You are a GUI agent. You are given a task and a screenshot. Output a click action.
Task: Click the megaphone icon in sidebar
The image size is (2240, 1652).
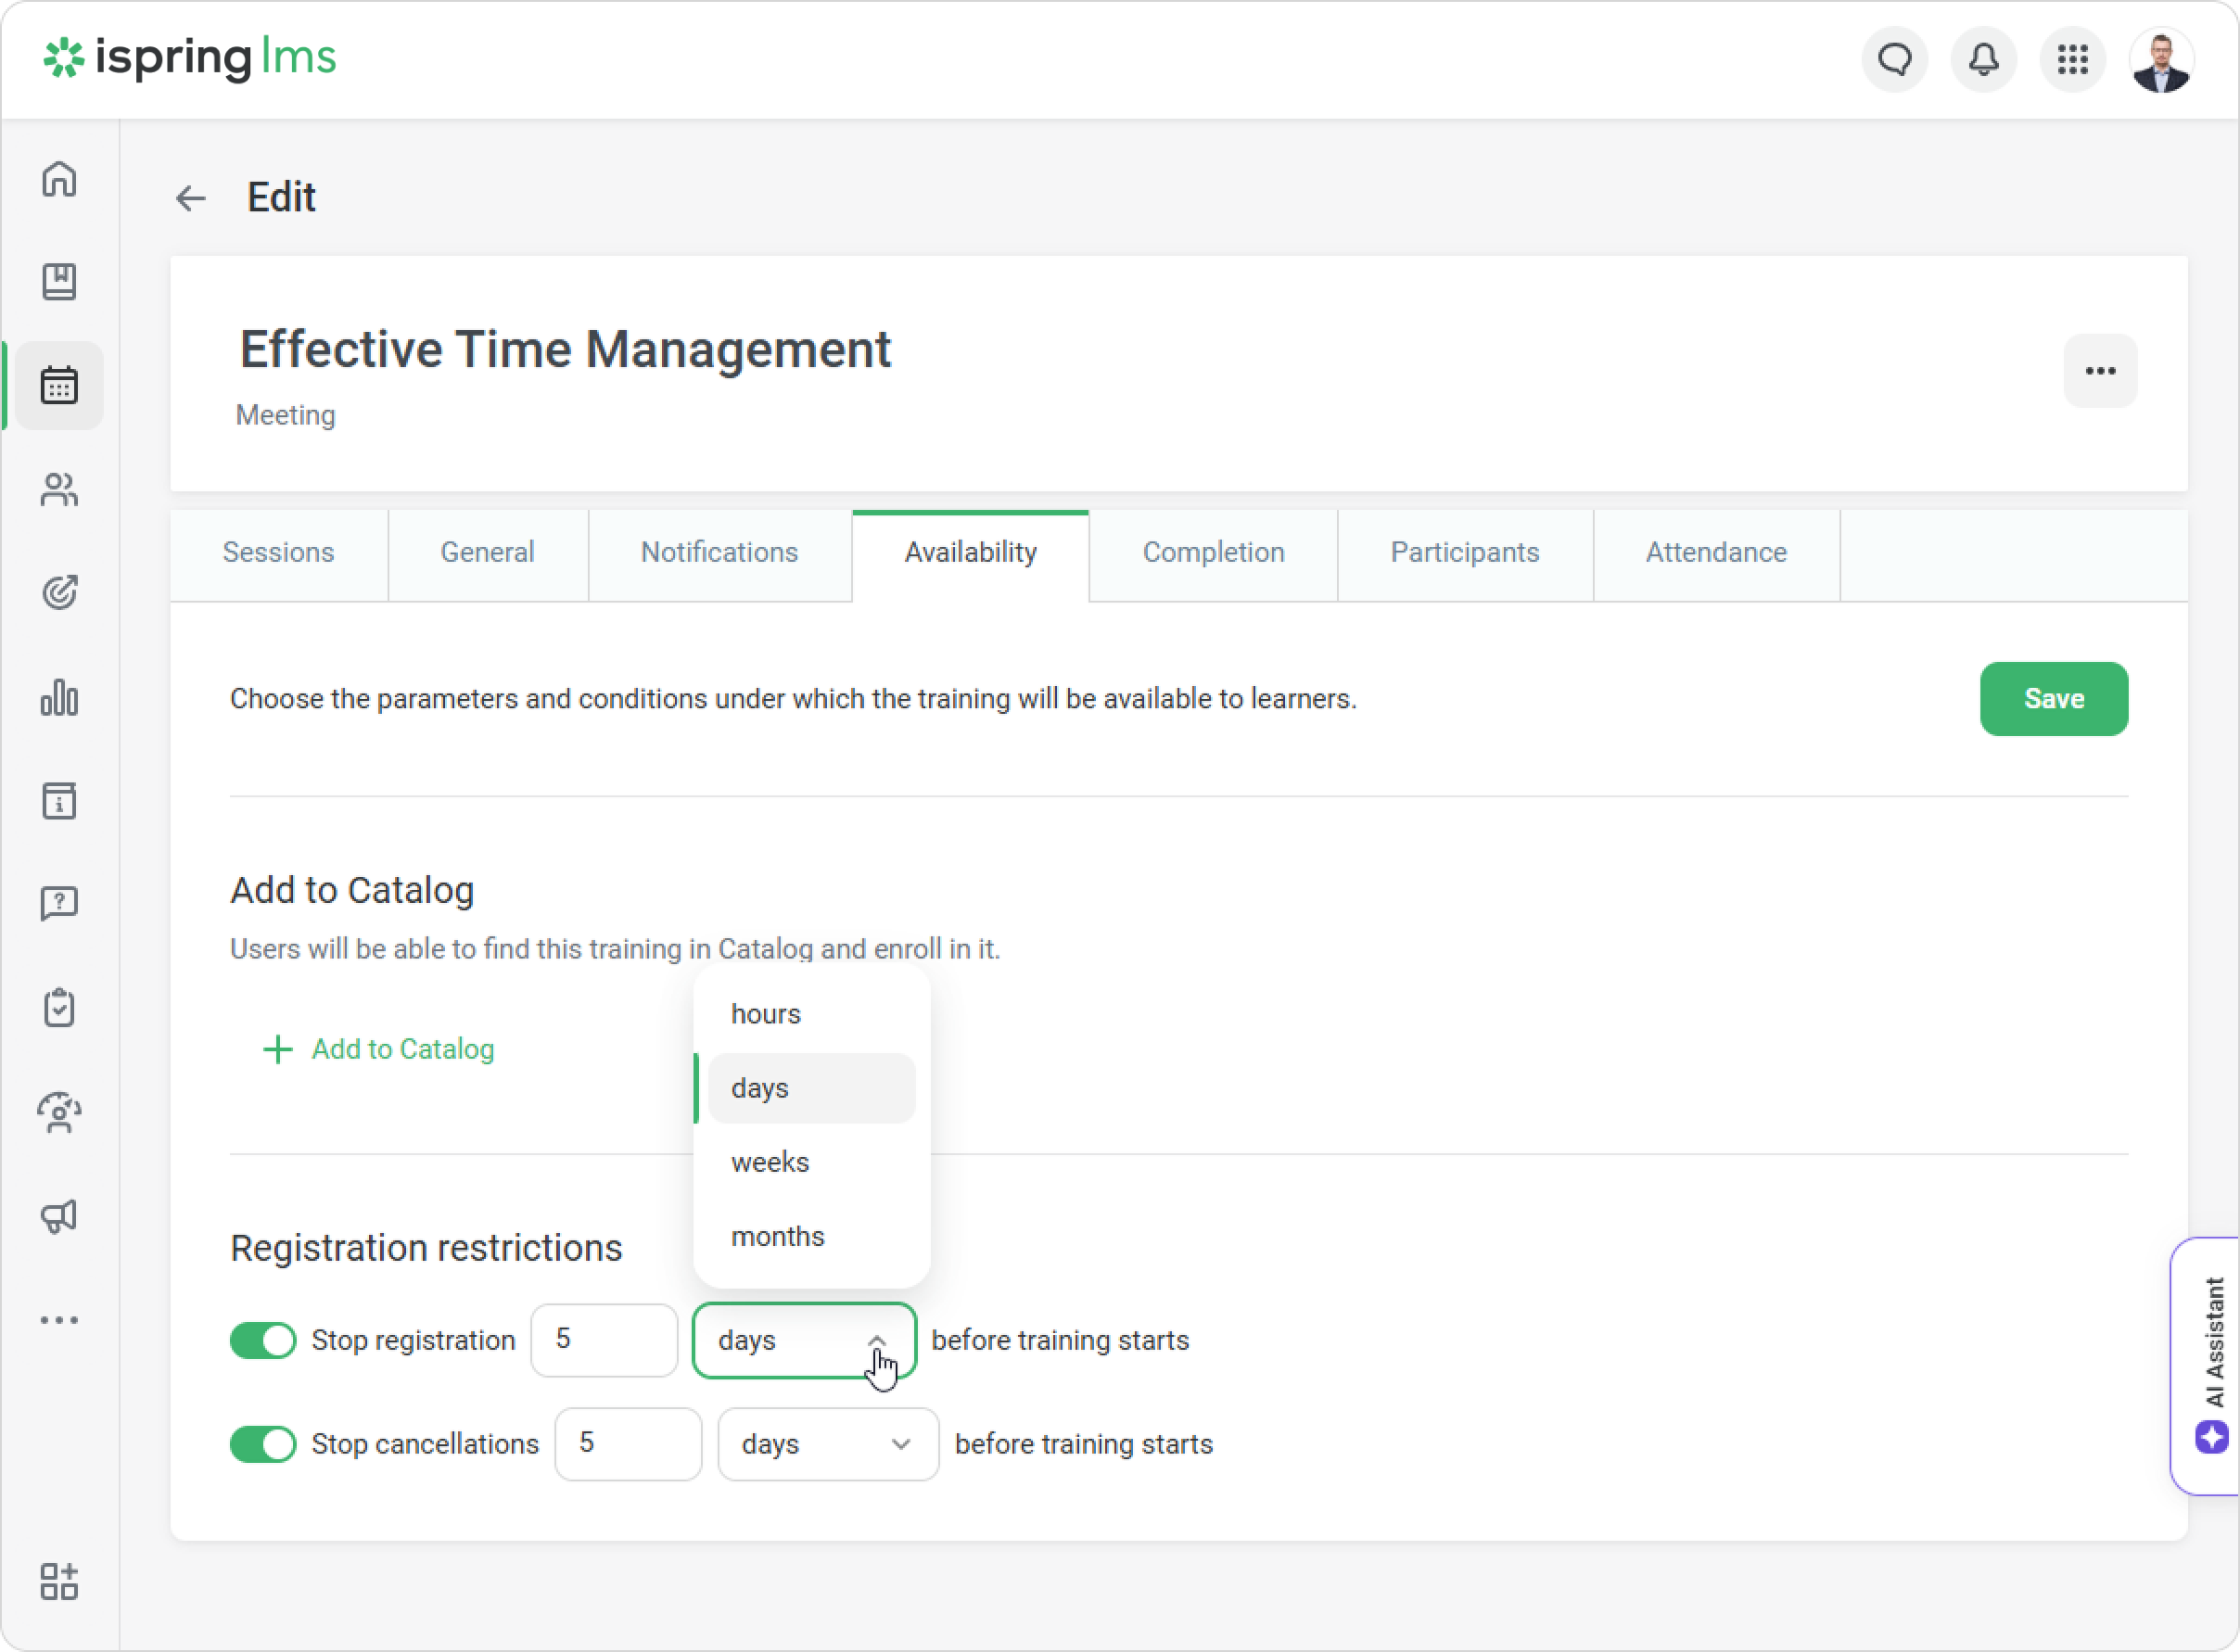pyautogui.click(x=59, y=1216)
